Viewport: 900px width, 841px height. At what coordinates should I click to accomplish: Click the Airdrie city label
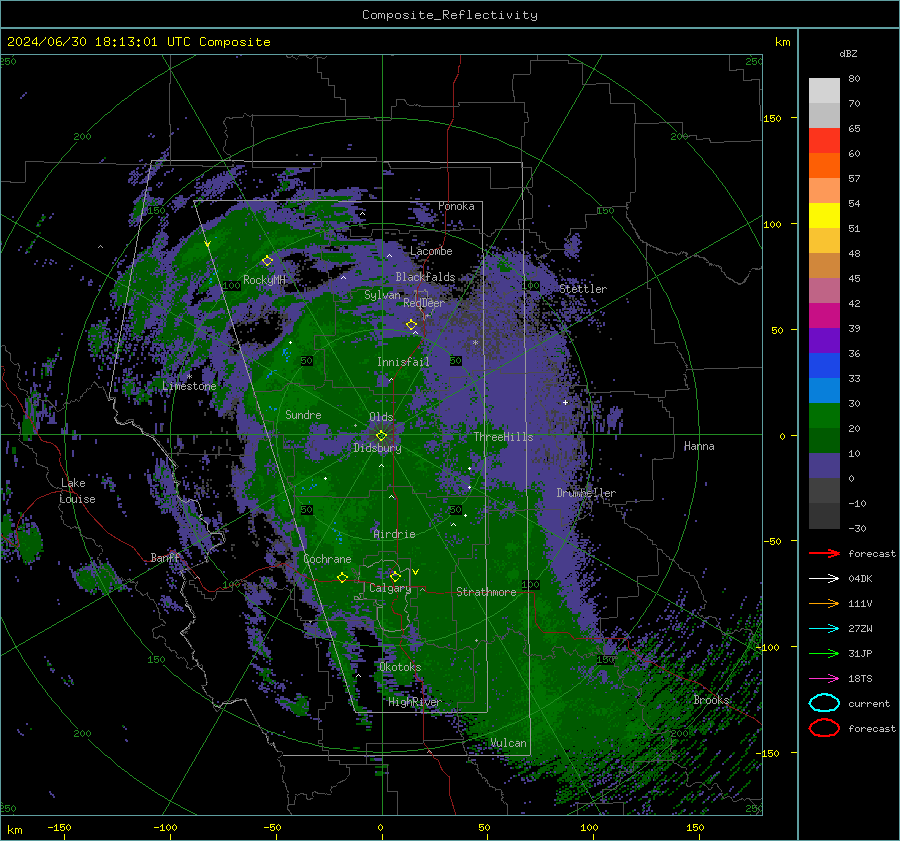point(394,534)
